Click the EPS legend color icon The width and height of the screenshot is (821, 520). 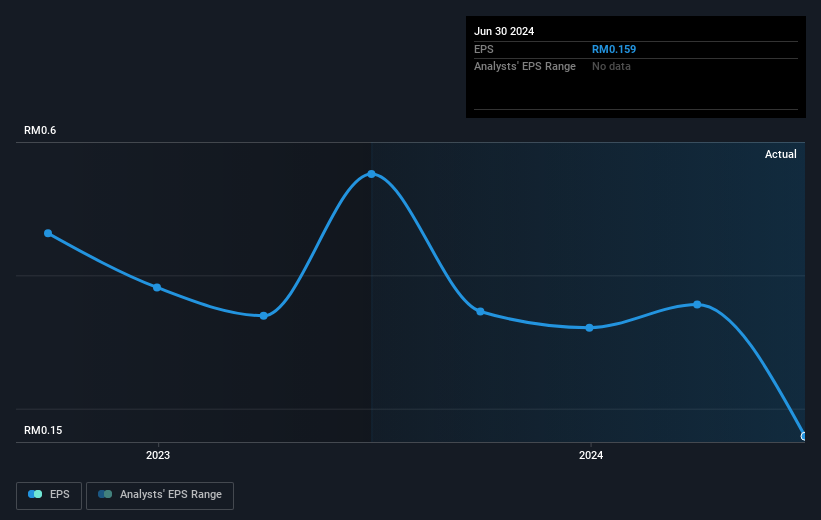coord(35,494)
